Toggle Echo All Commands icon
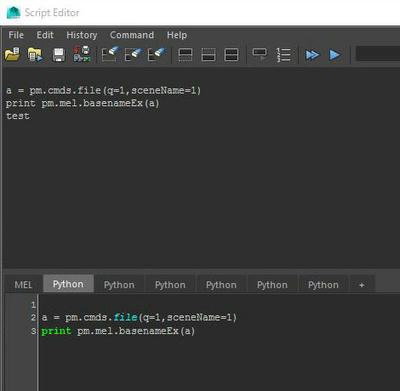 tap(260, 54)
